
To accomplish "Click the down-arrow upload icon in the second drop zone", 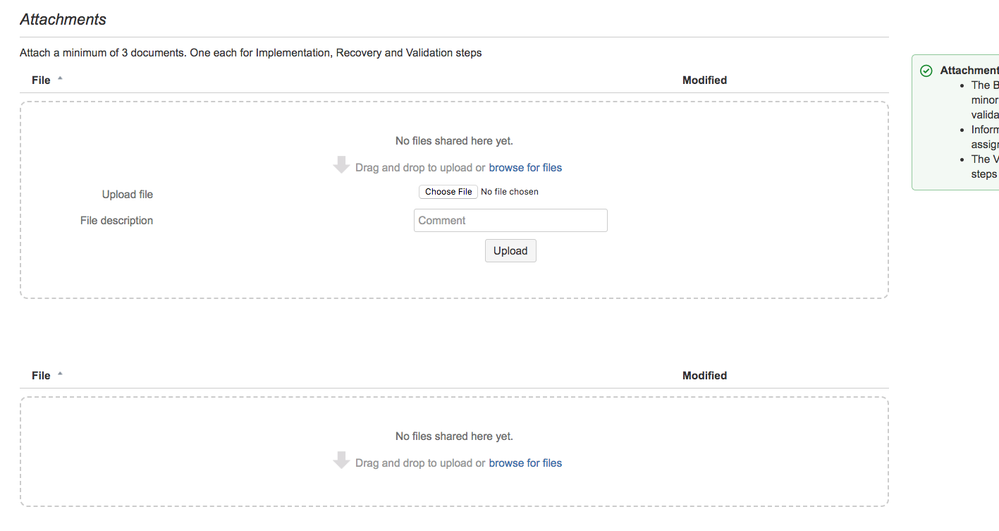I will (x=341, y=461).
